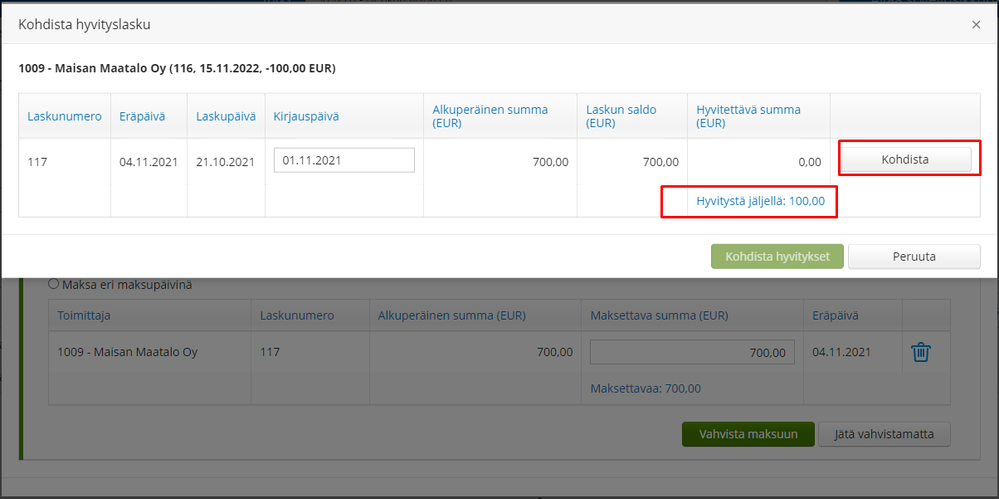Image resolution: width=999 pixels, height=499 pixels.
Task: Click Toimittaja column header in background table
Action: [x=83, y=315]
